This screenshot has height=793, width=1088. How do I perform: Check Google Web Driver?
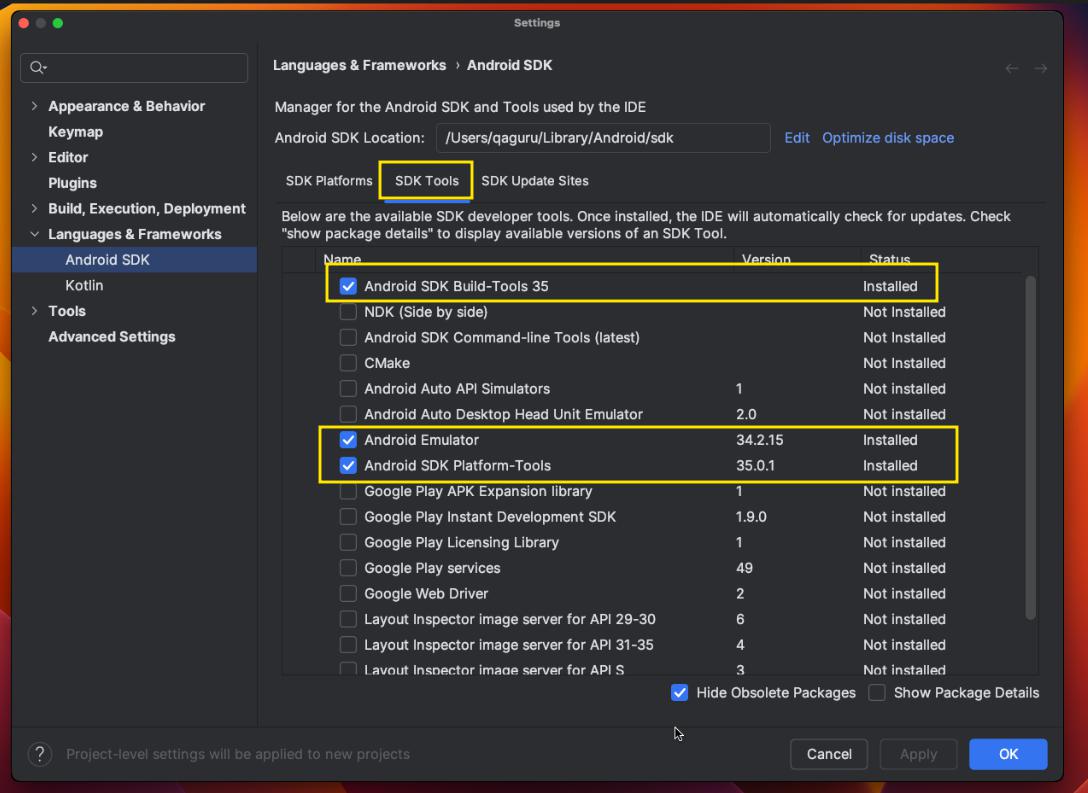[348, 594]
